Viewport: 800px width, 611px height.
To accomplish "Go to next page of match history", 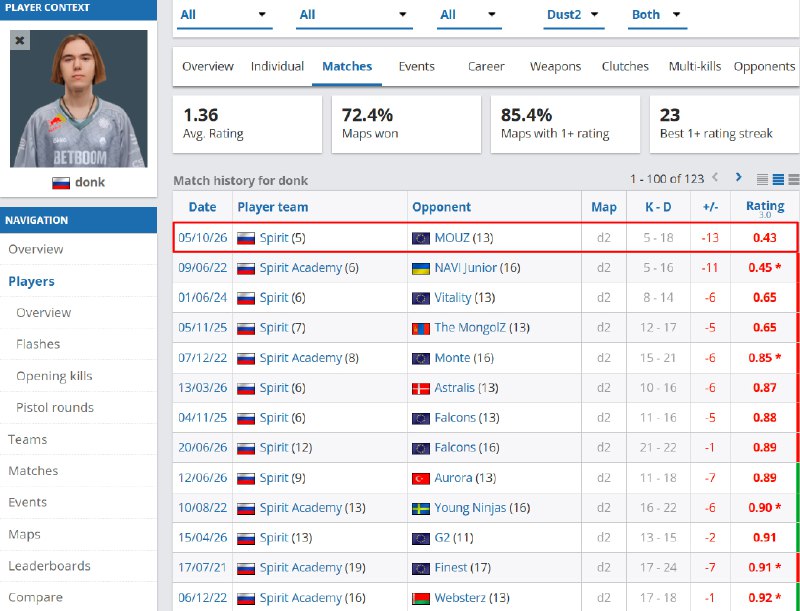I will coord(738,177).
